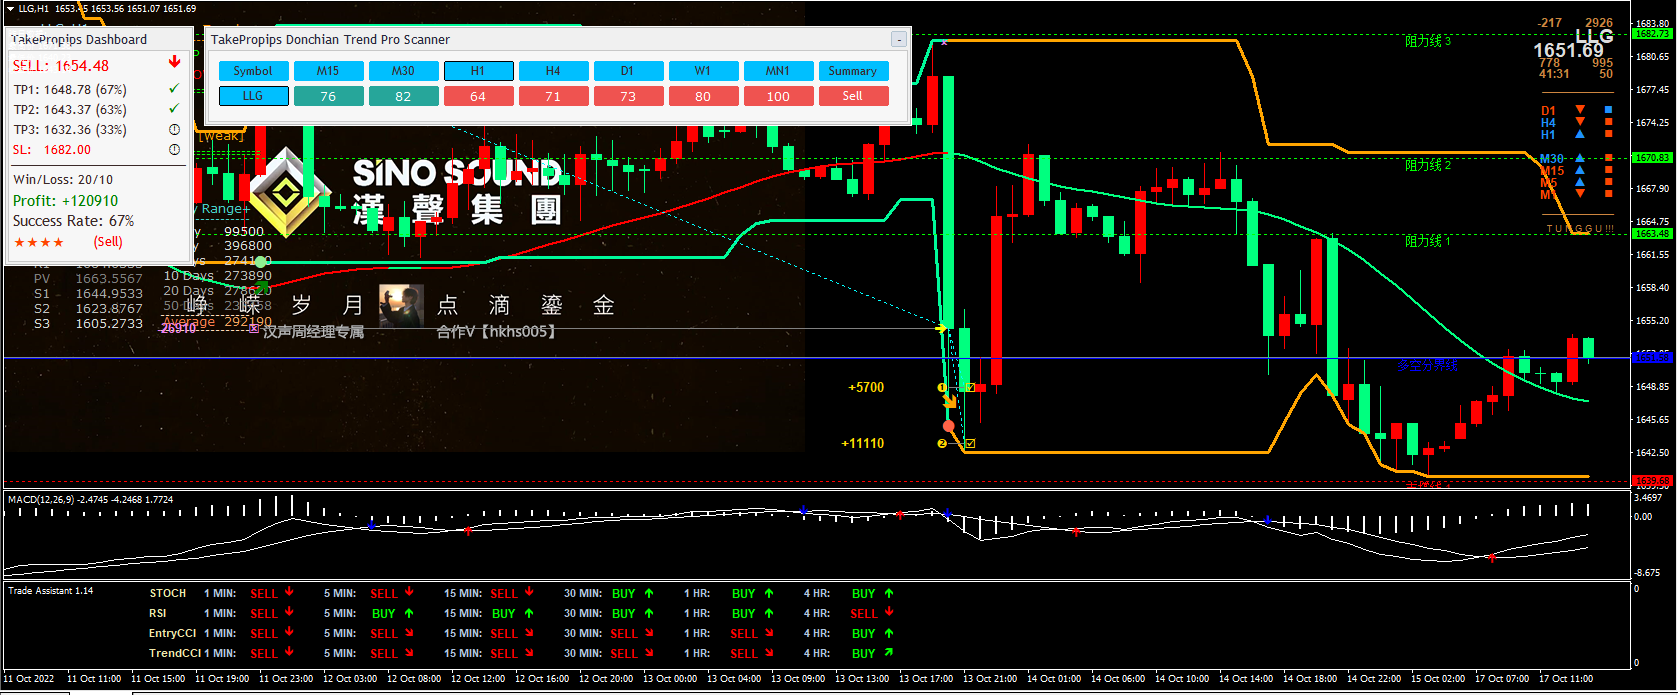
Task: Click the Success Rate: 67% text
Action: 73,220
